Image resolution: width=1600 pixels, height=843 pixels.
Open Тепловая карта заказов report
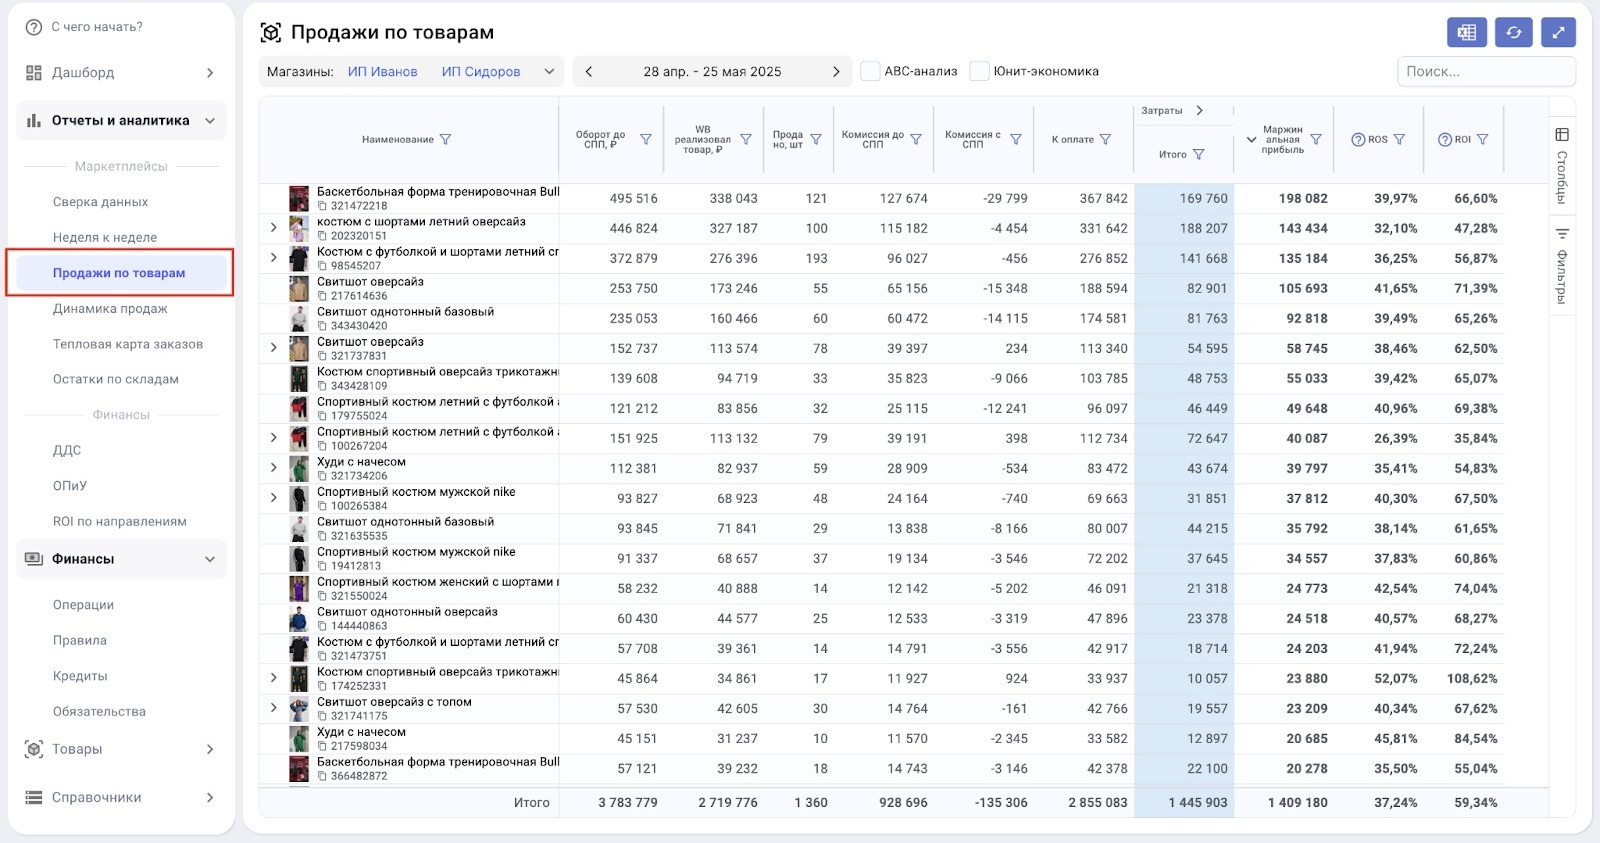pyautogui.click(x=127, y=344)
